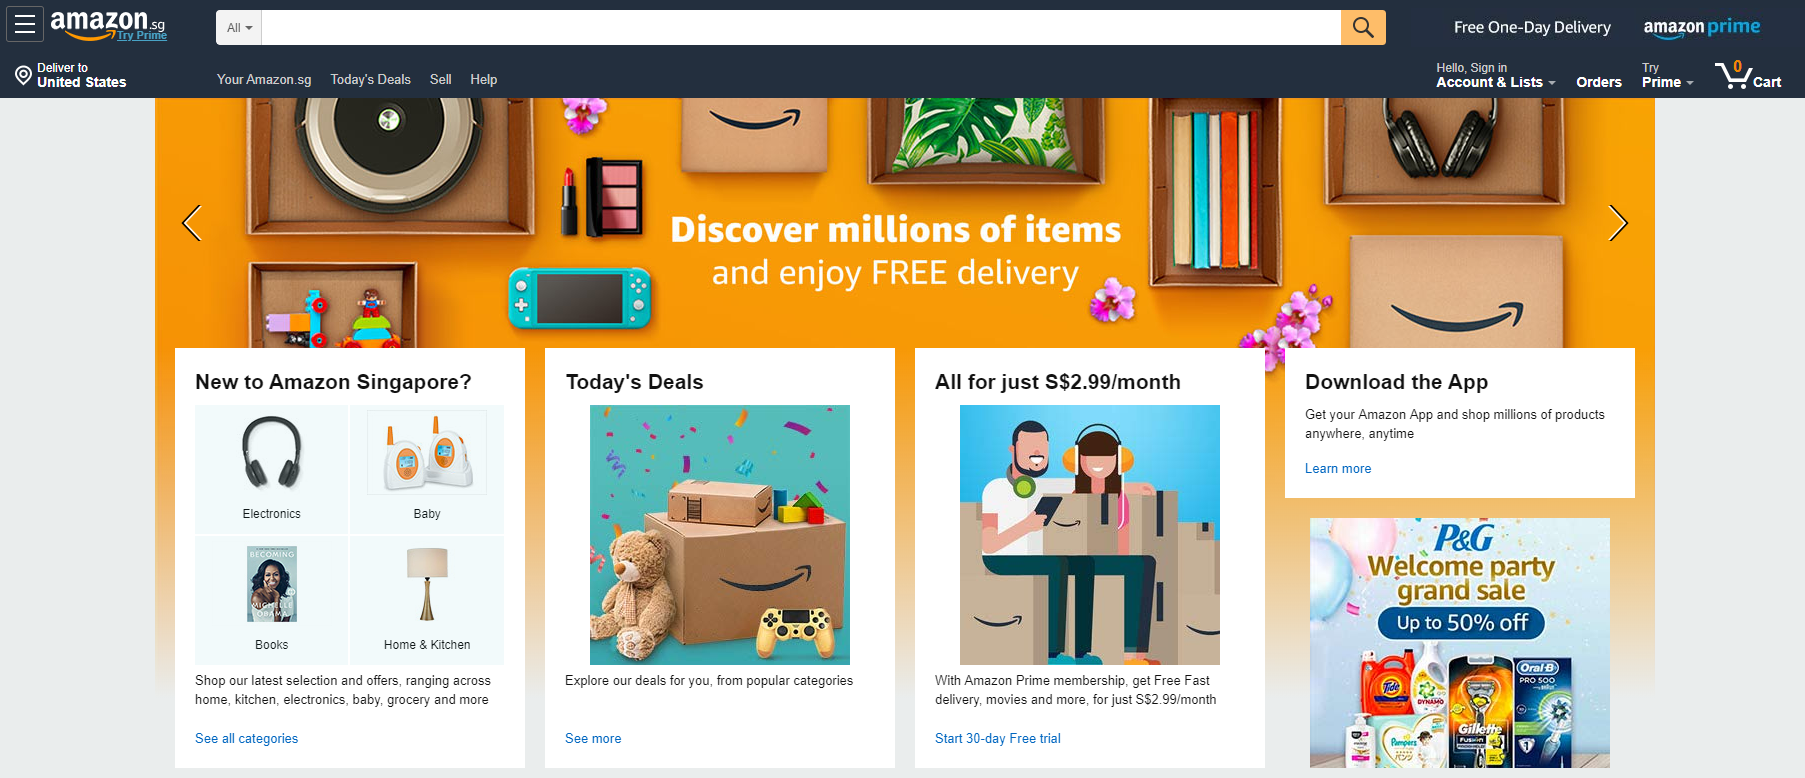Open the Sell menu item

(440, 79)
